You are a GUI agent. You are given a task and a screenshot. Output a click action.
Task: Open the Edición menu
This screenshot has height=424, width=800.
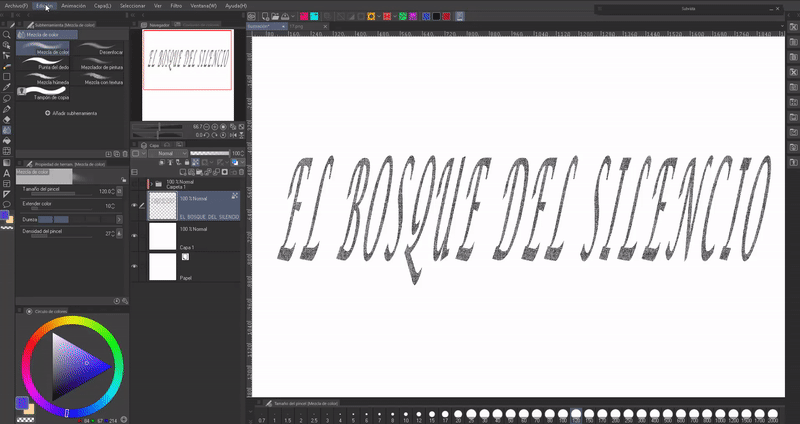(44, 5)
